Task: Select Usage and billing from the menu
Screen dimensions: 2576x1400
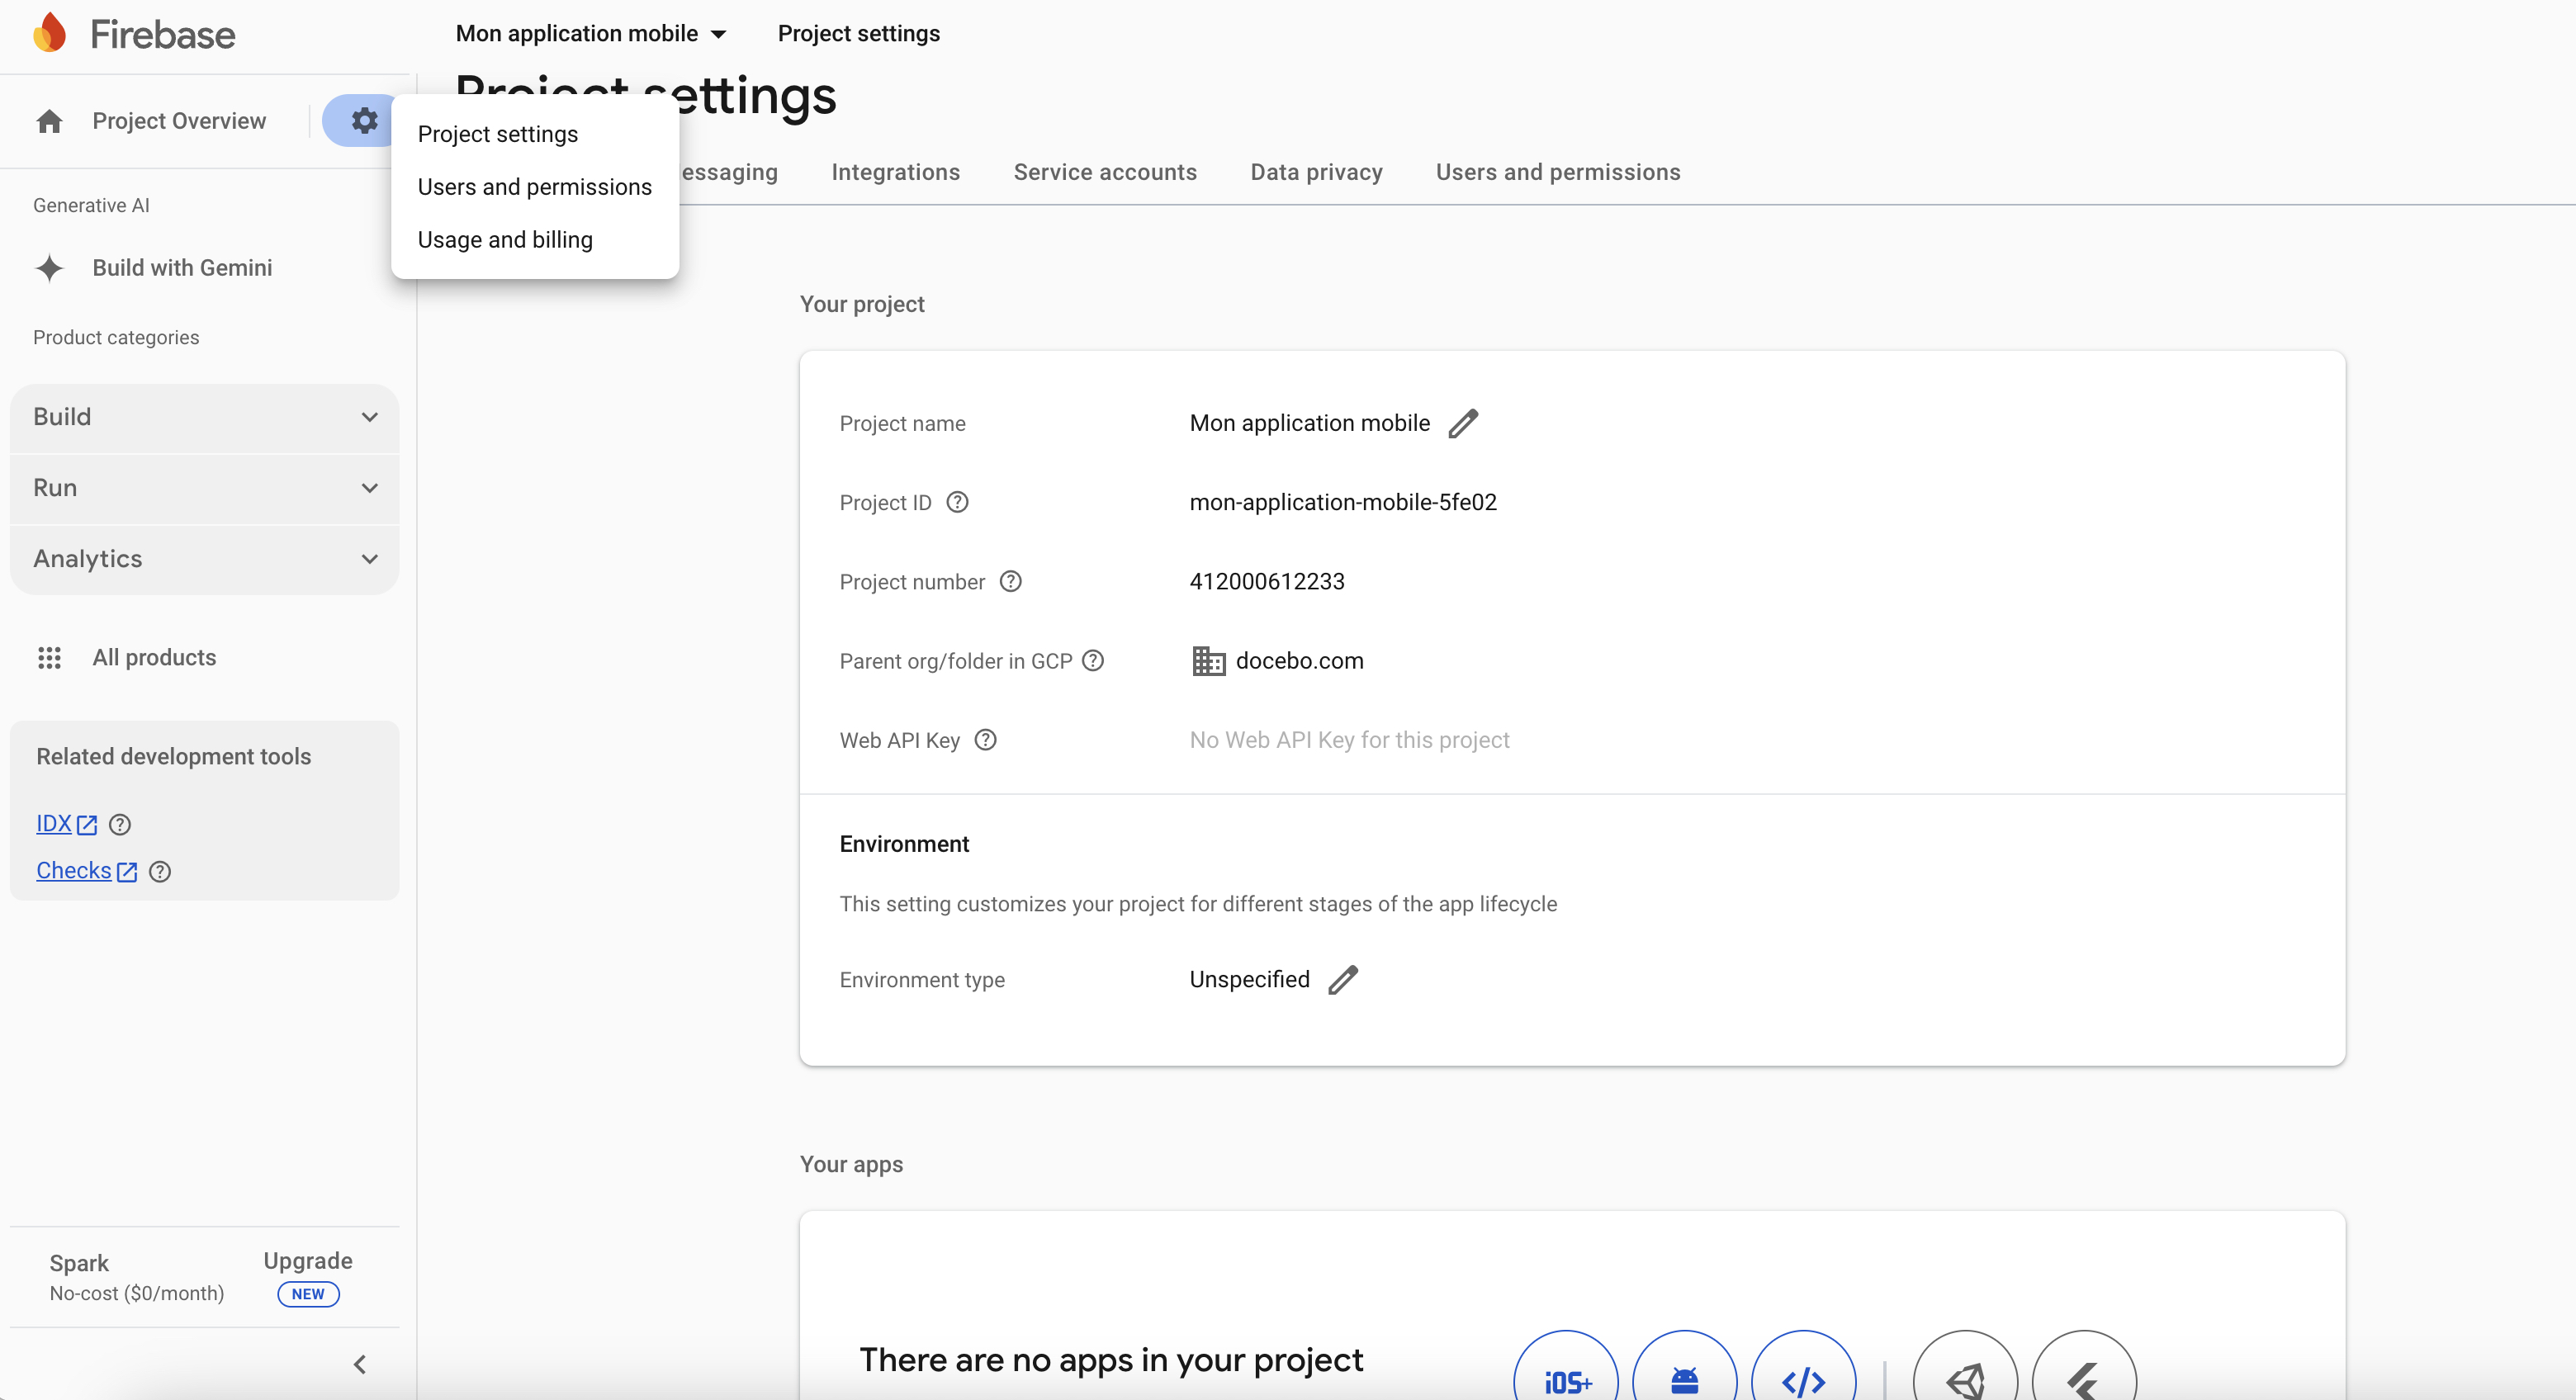Action: (505, 239)
